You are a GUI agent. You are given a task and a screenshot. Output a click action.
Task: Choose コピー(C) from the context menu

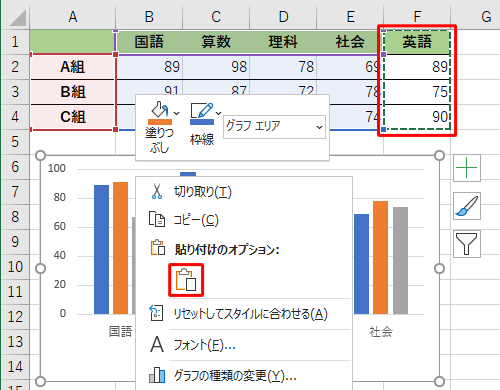click(244, 220)
